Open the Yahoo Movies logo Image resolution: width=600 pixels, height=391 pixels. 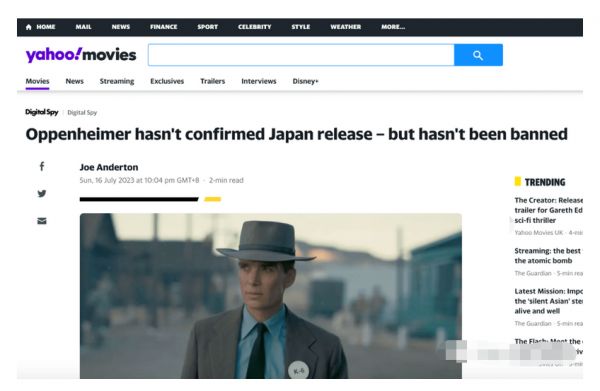point(81,55)
